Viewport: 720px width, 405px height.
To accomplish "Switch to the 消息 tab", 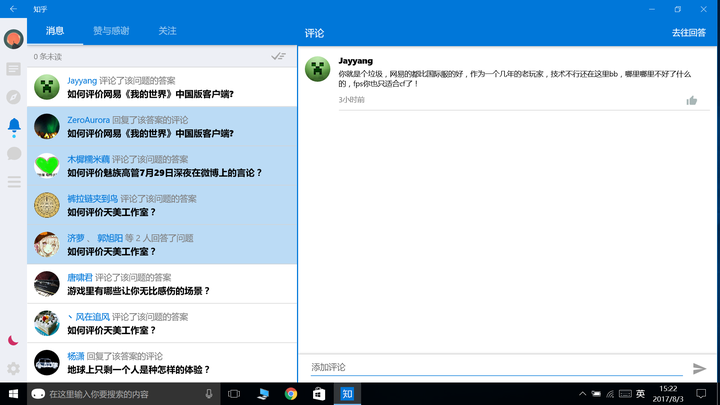I will click(55, 31).
